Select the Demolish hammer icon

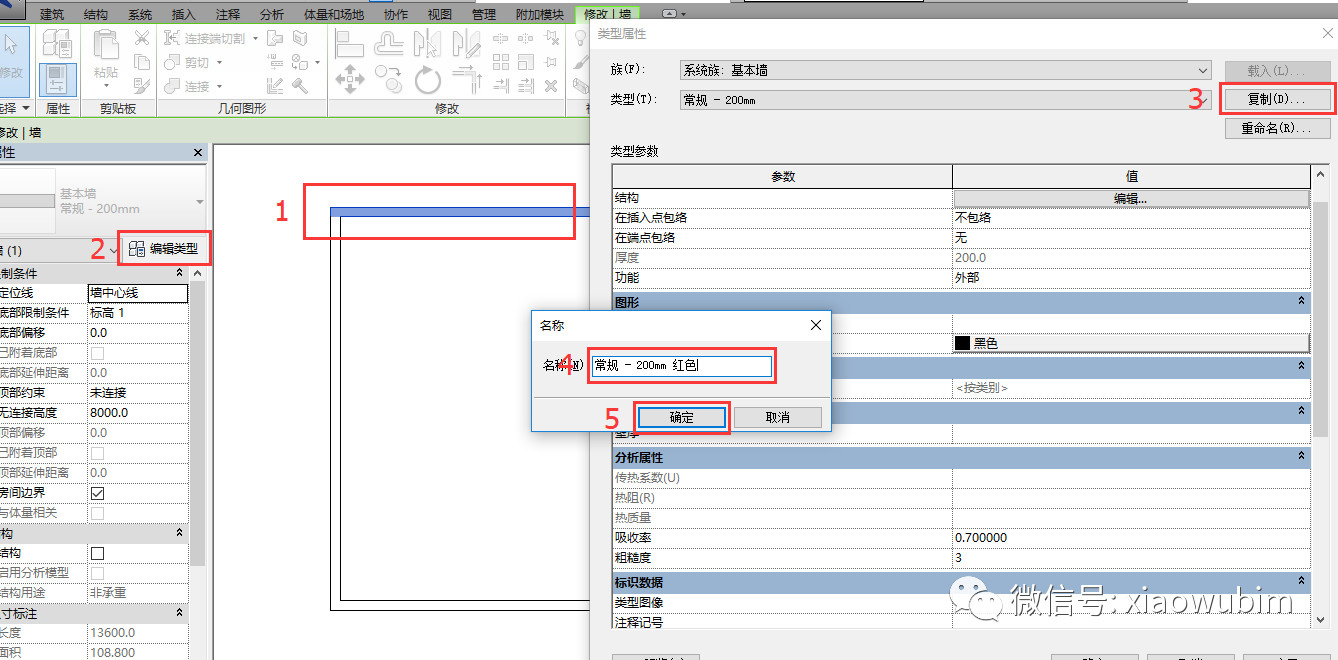pos(300,86)
